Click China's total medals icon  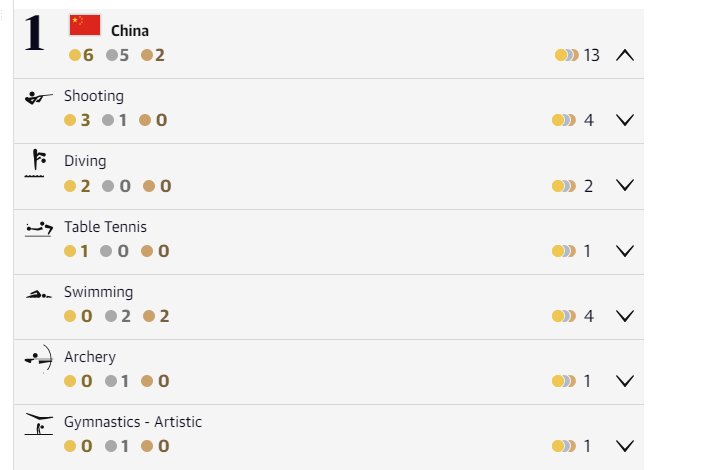(566, 55)
